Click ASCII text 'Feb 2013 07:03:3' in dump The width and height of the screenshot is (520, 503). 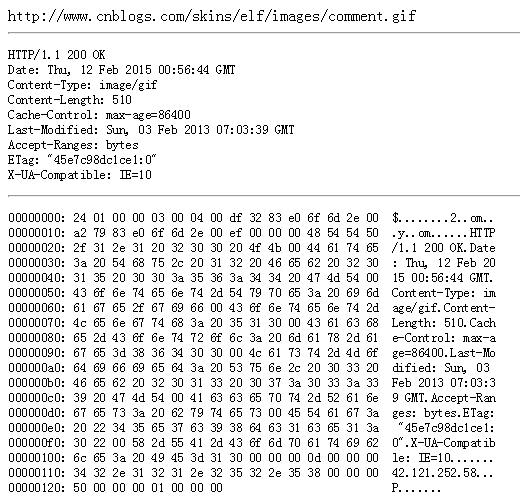click(444, 383)
